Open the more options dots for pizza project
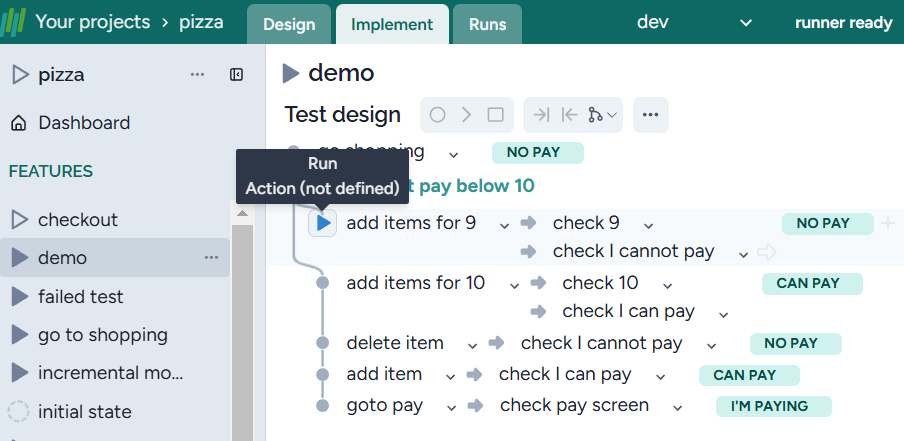 pyautogui.click(x=197, y=75)
